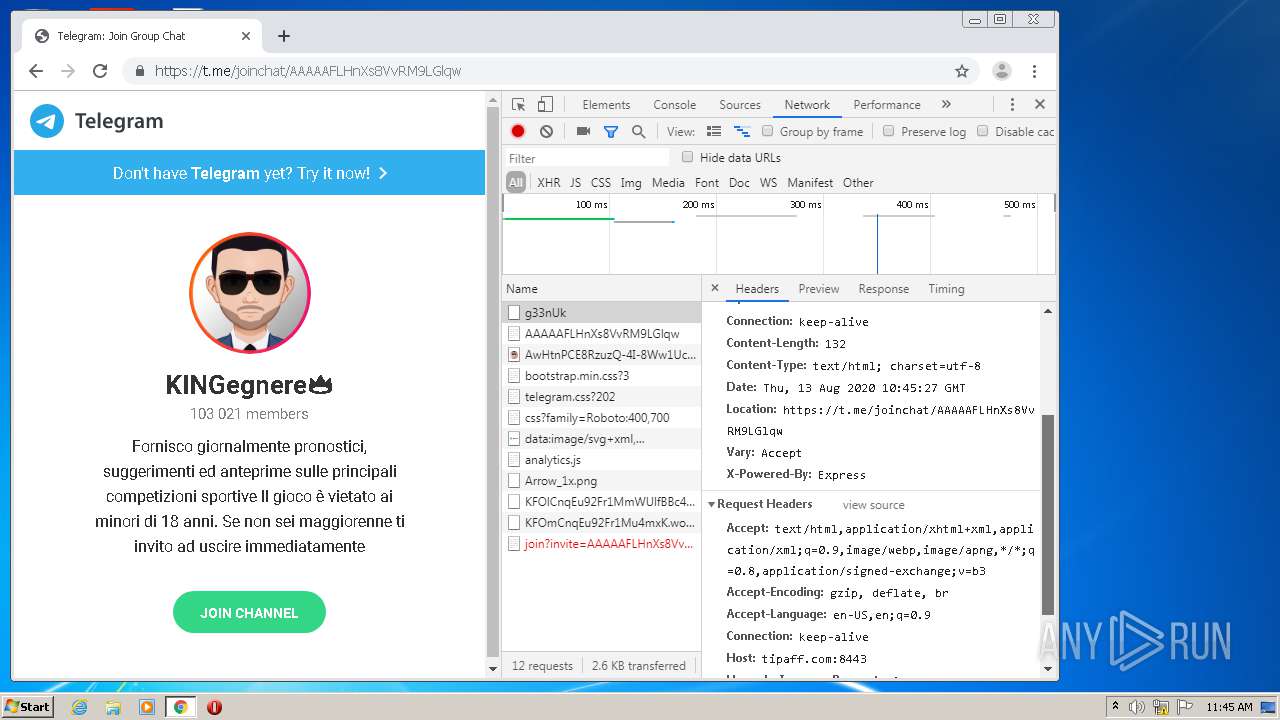Image resolution: width=1280 pixels, height=720 pixels.
Task: Click the JOIN CHANNEL button
Action: 249,612
